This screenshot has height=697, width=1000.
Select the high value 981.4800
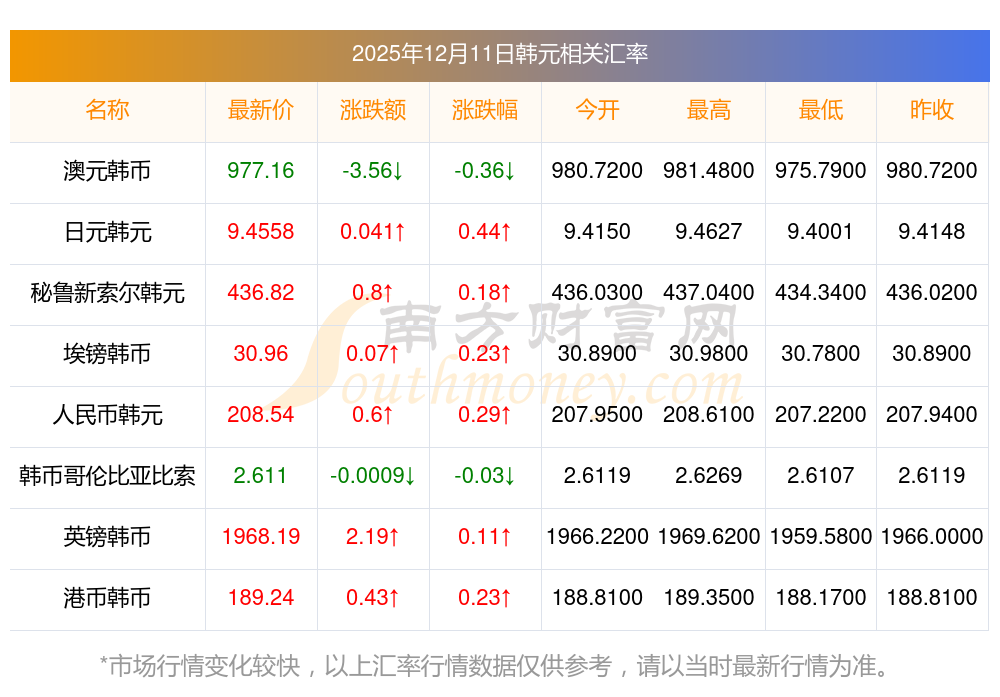709,171
